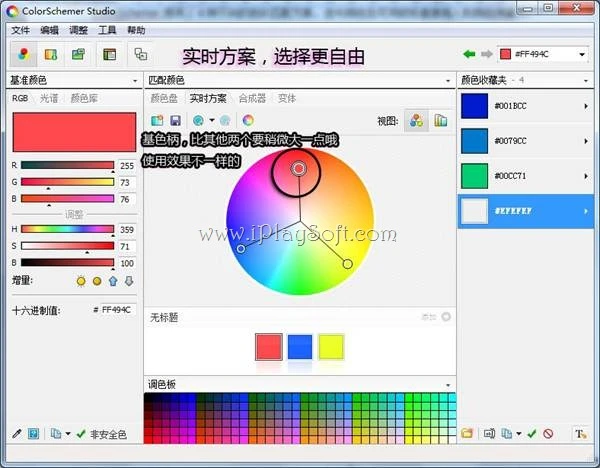Click the round color wheel mode icon

click(x=248, y=121)
